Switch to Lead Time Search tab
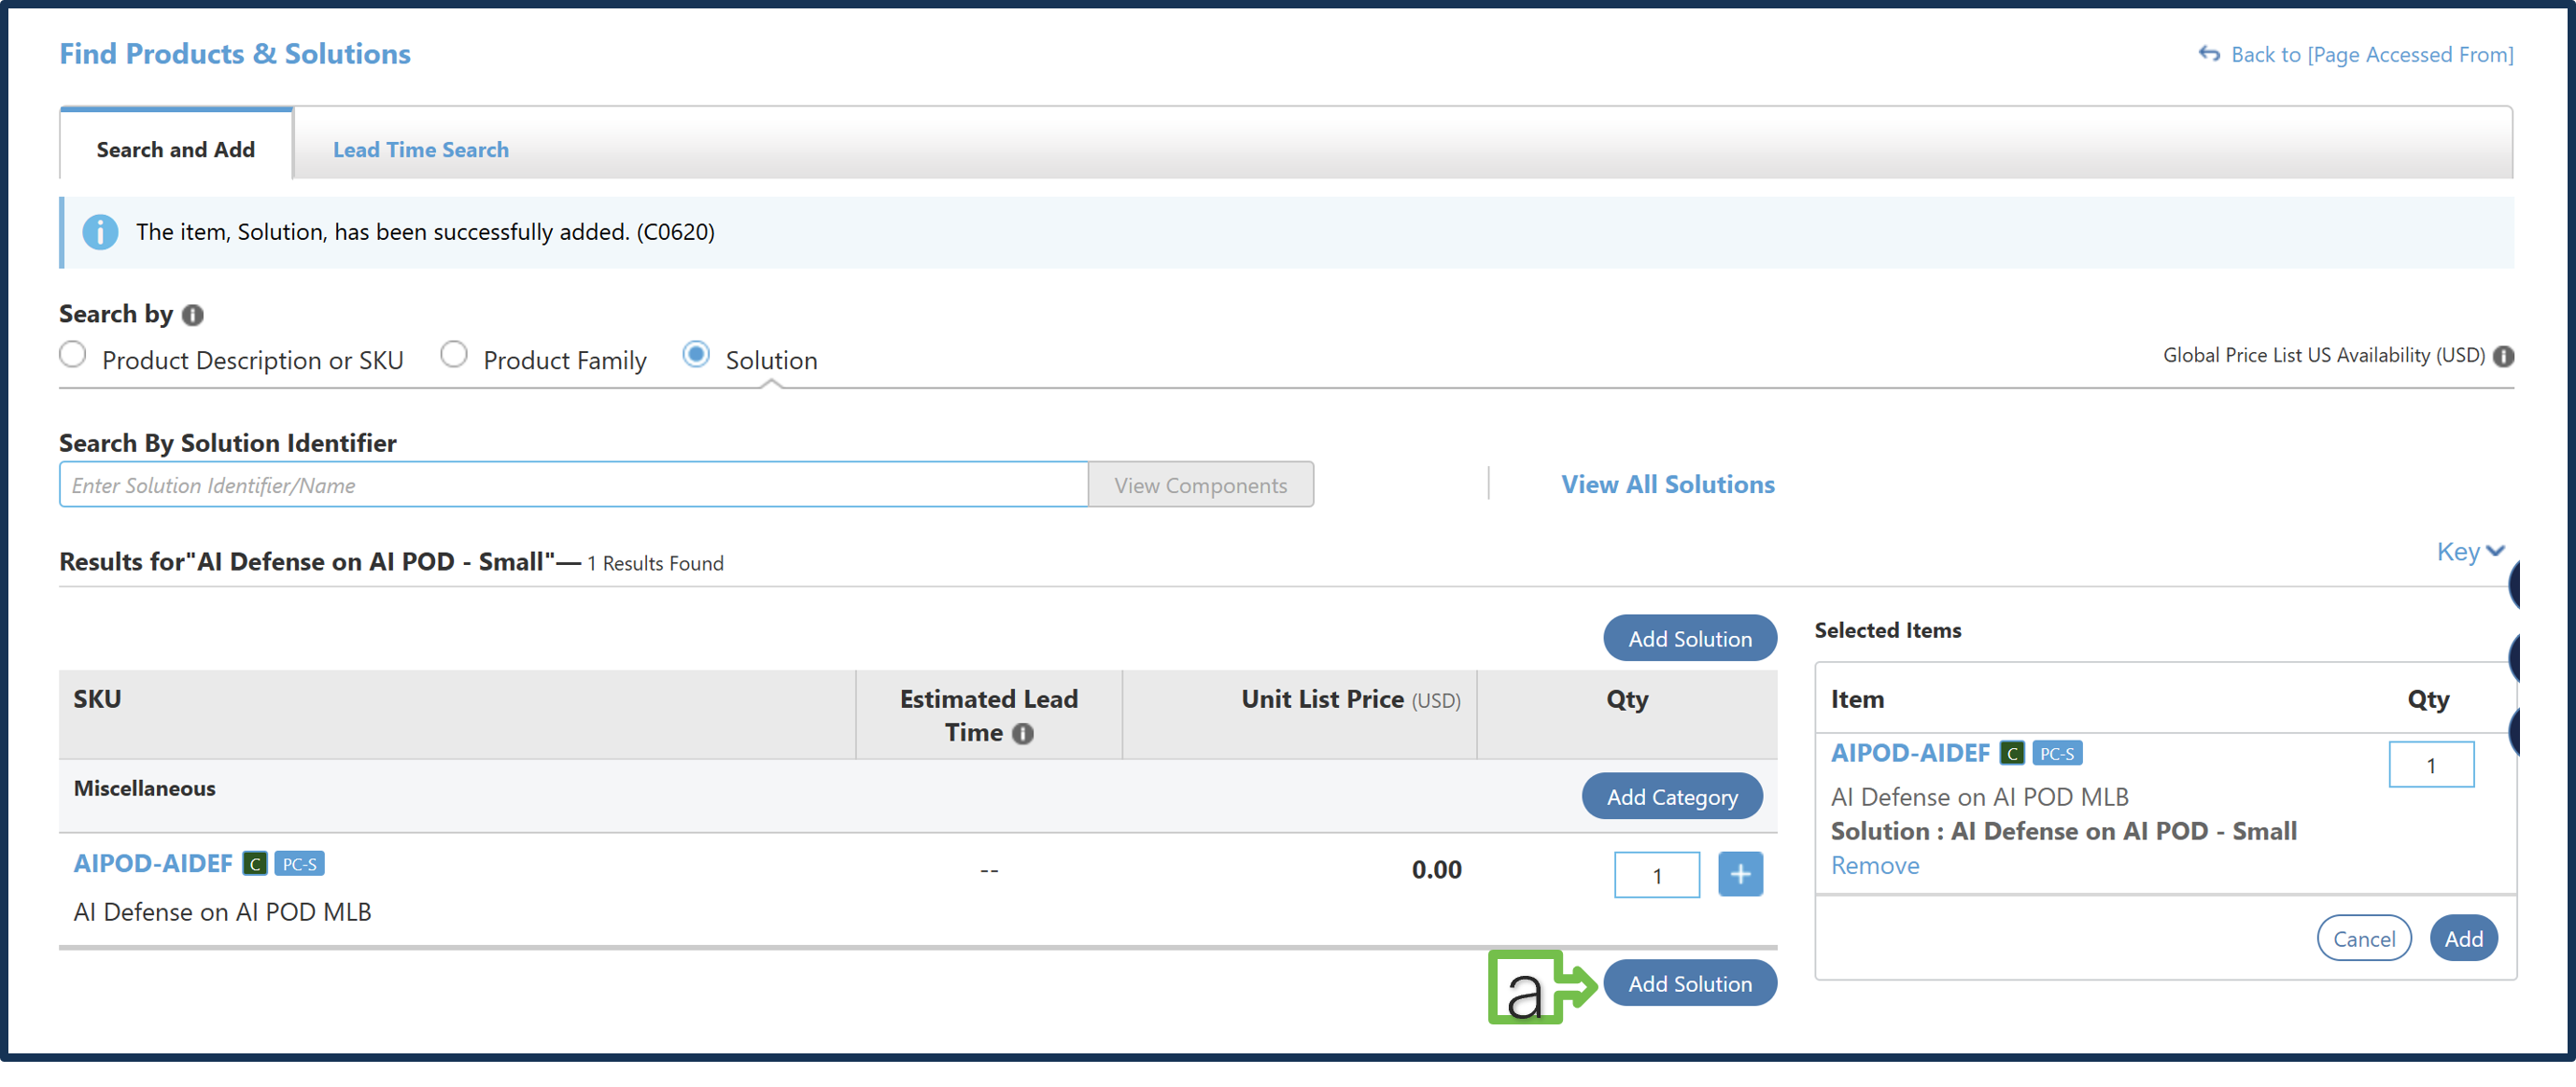Image resolution: width=2576 pixels, height=1087 pixels. coord(420,149)
